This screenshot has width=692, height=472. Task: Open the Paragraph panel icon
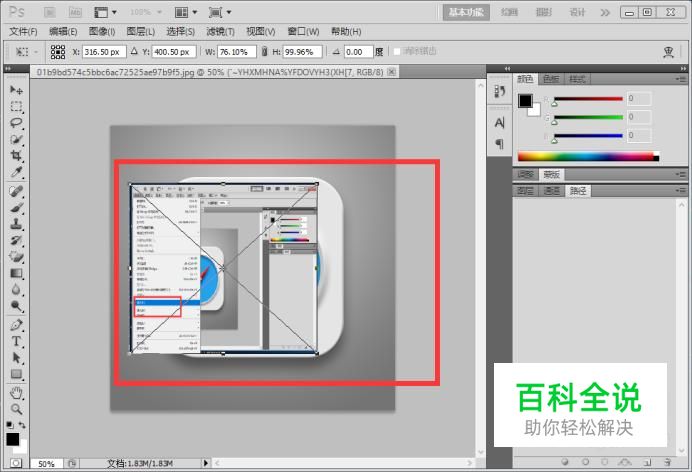click(500, 143)
